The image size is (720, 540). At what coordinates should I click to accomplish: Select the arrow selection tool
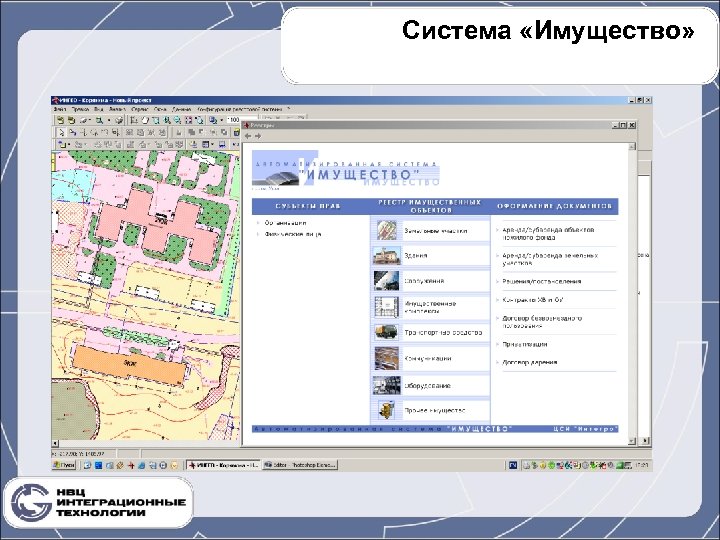[x=61, y=132]
